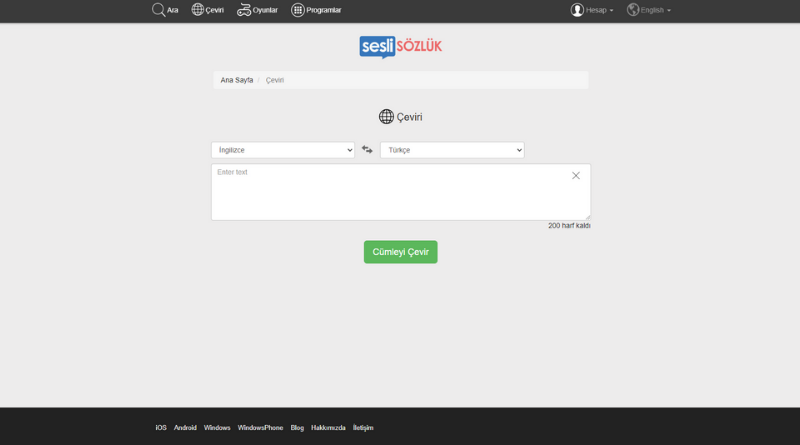Click the Ara search magnifier icon

158,10
